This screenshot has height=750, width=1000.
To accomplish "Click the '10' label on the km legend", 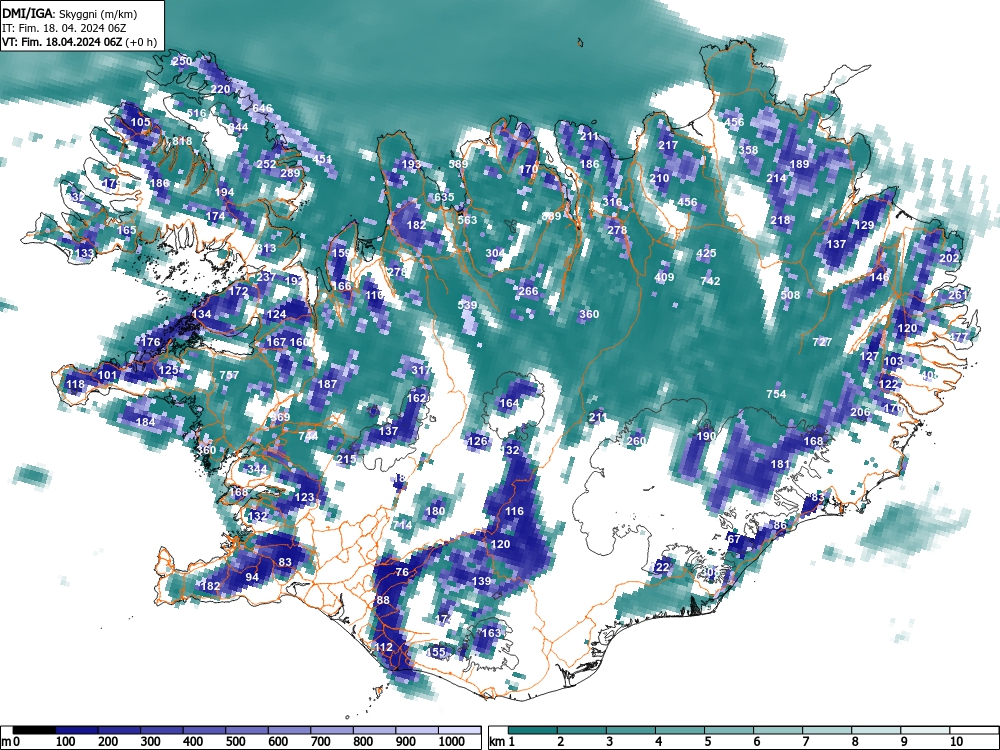I will click(x=955, y=742).
